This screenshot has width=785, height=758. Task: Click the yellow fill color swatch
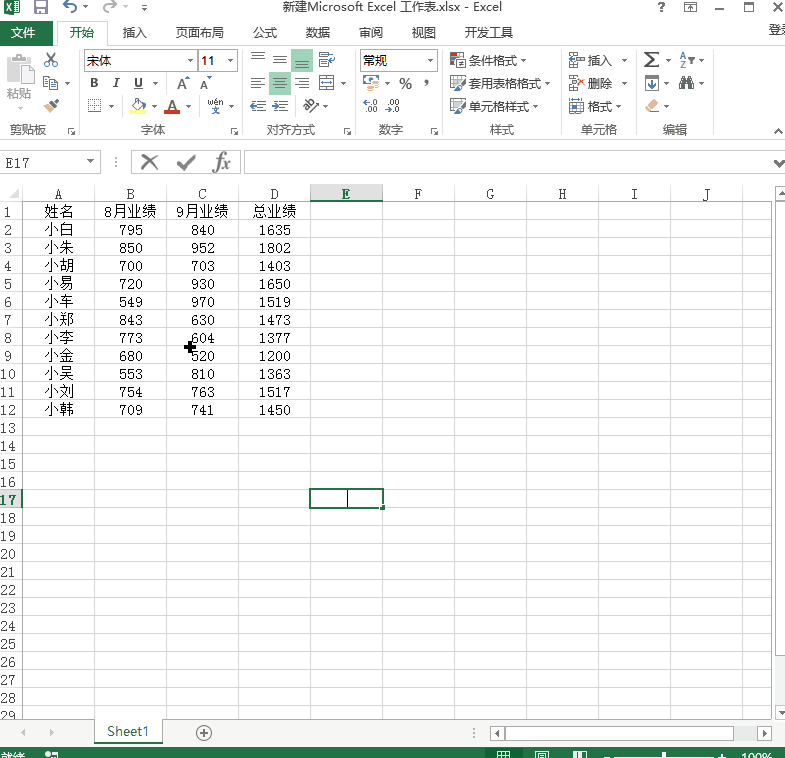pyautogui.click(x=138, y=112)
